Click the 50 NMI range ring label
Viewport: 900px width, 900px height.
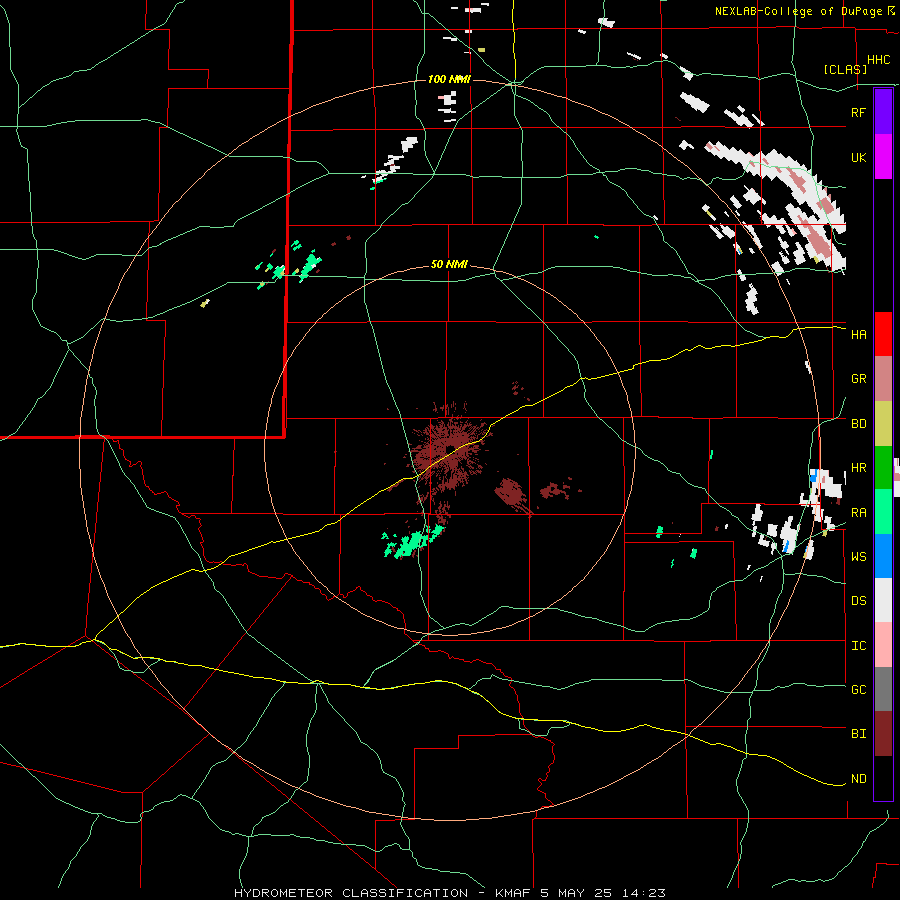point(449,265)
